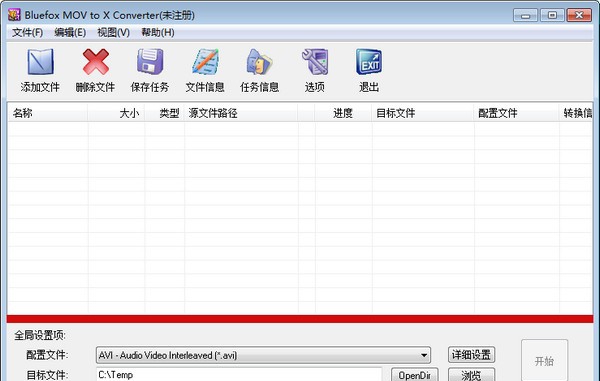Screen dimensions: 600x381
Task: Click the 目标文件 column header
Action: click(x=423, y=113)
